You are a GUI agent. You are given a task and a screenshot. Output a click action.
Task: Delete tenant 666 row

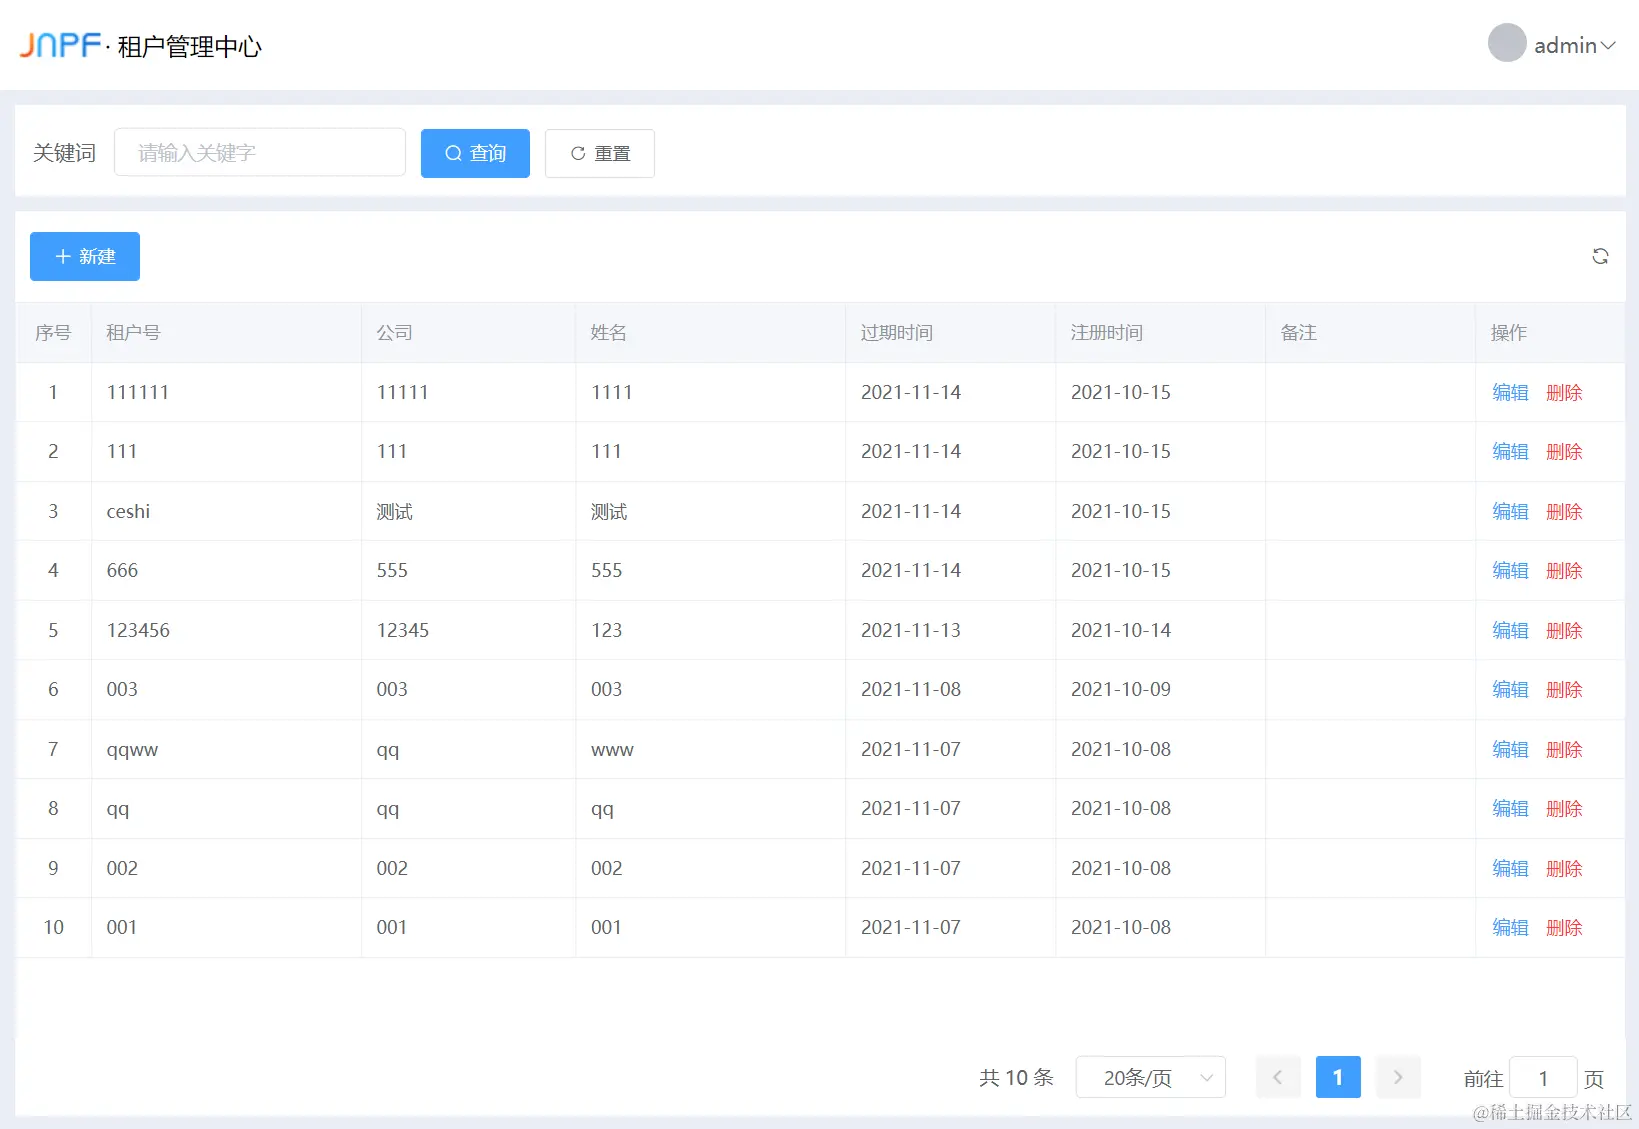click(1564, 570)
